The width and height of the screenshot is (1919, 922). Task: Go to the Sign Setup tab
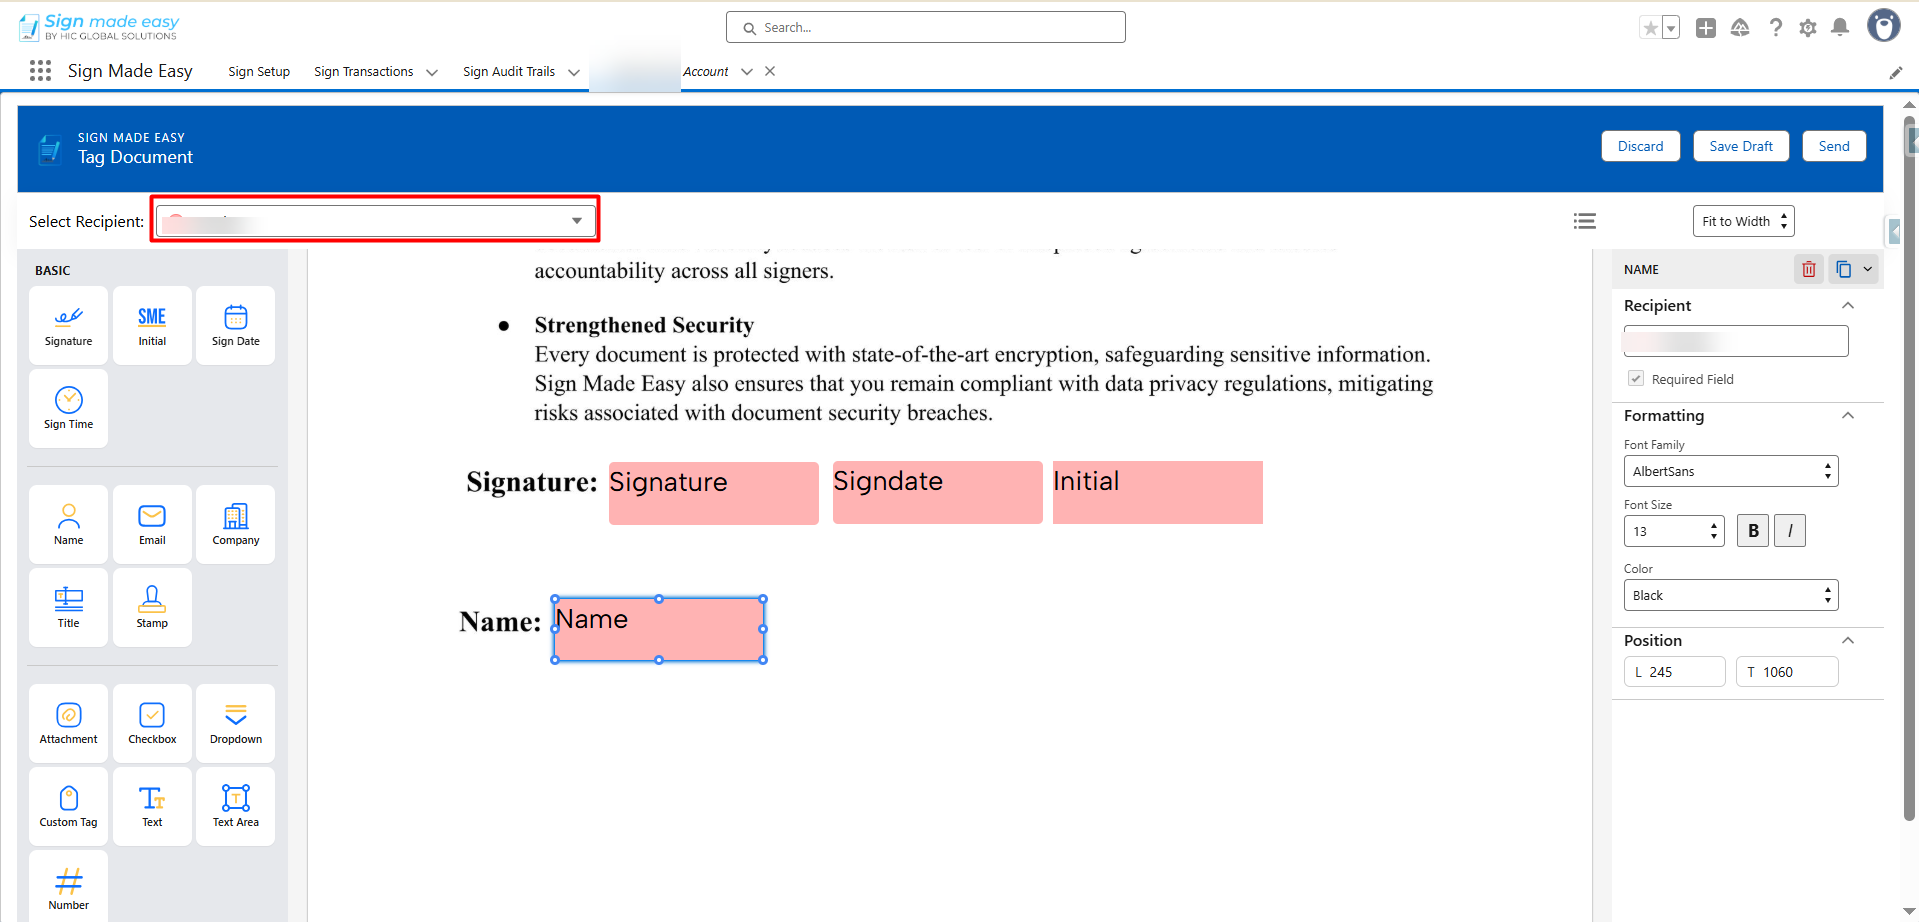pos(259,72)
